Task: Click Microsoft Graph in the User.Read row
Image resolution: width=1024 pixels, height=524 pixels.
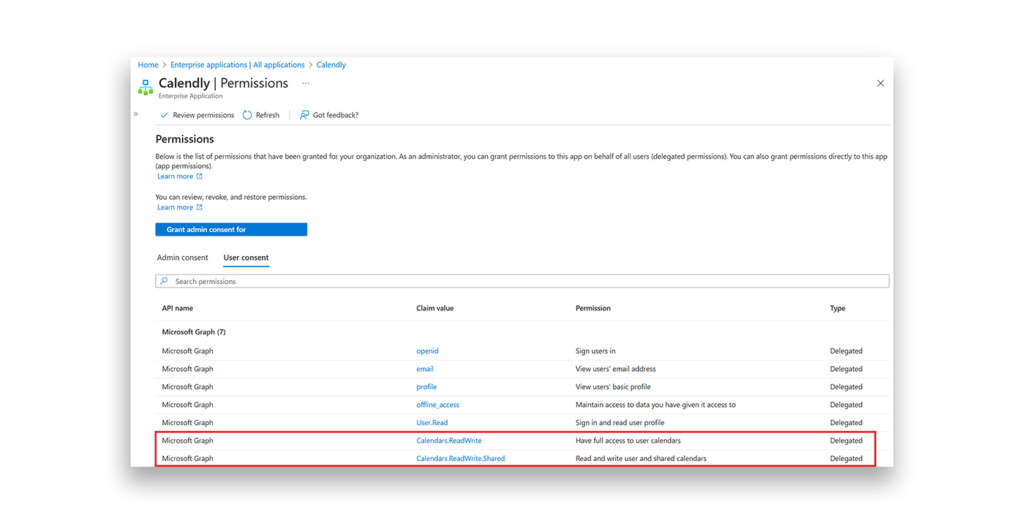Action: [187, 423]
